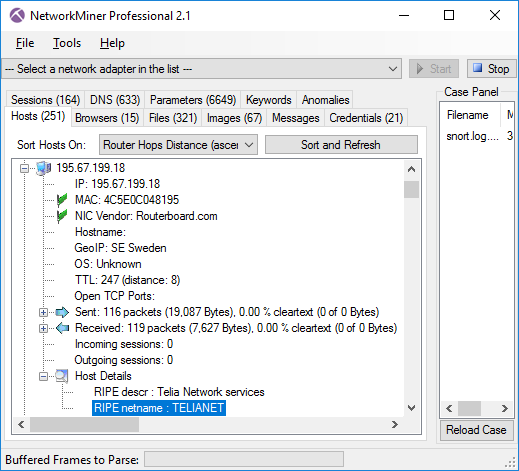519x471 pixels.
Task: Click the Case Panel horizontal scrollbar thumb
Action: click(469, 408)
